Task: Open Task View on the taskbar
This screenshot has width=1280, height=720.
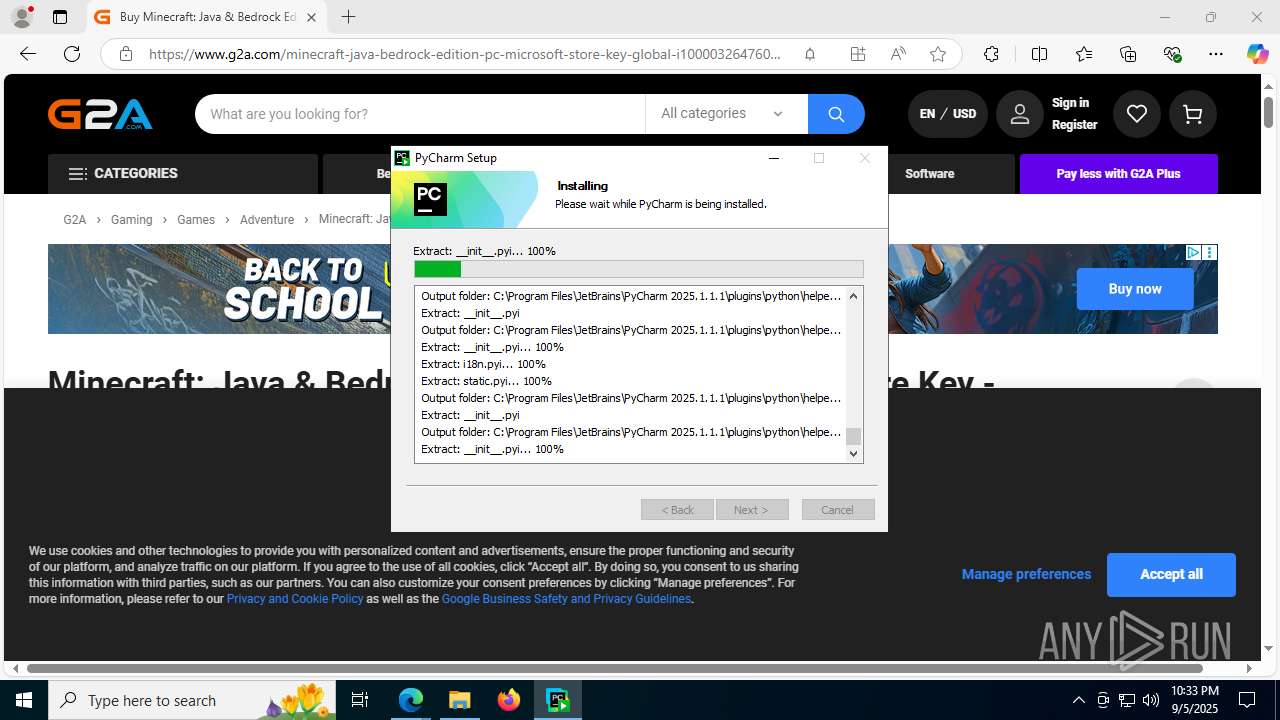Action: click(360, 700)
